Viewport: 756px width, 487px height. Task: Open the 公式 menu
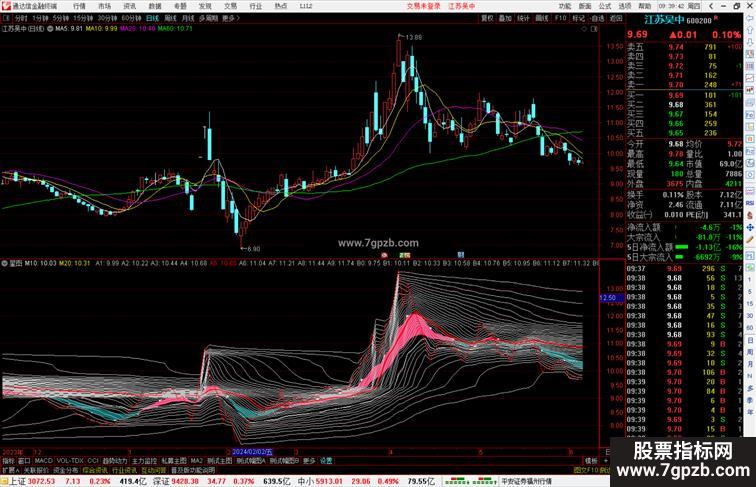coord(605,6)
